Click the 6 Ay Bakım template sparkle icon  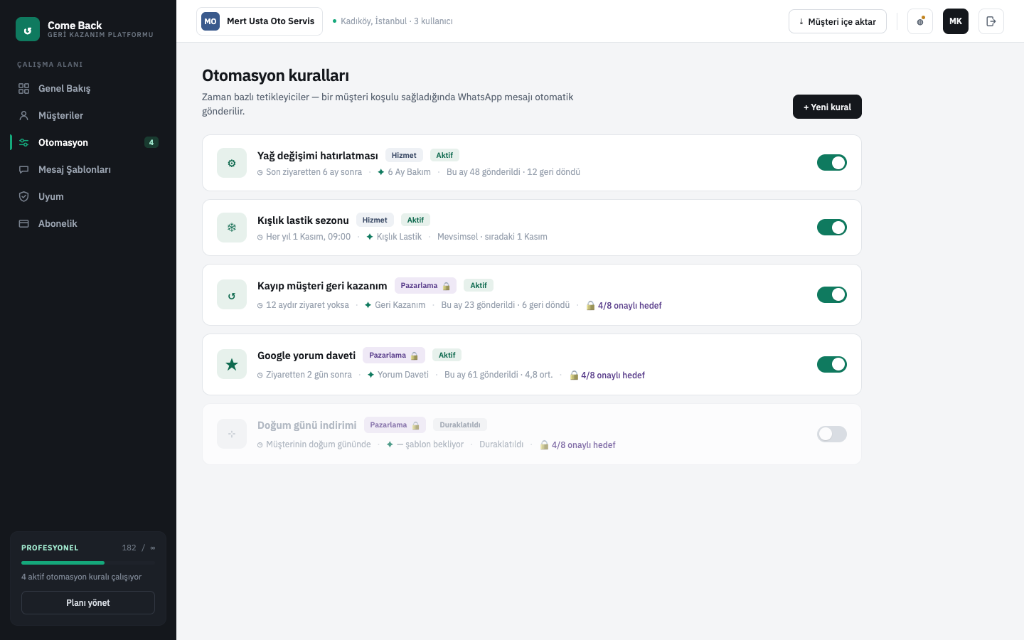click(381, 172)
